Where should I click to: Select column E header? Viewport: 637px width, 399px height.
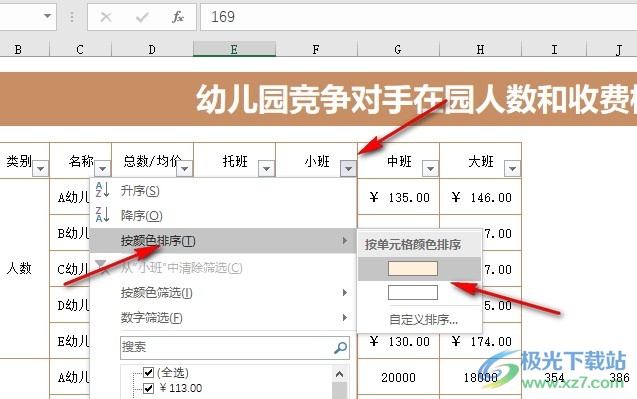[234, 50]
